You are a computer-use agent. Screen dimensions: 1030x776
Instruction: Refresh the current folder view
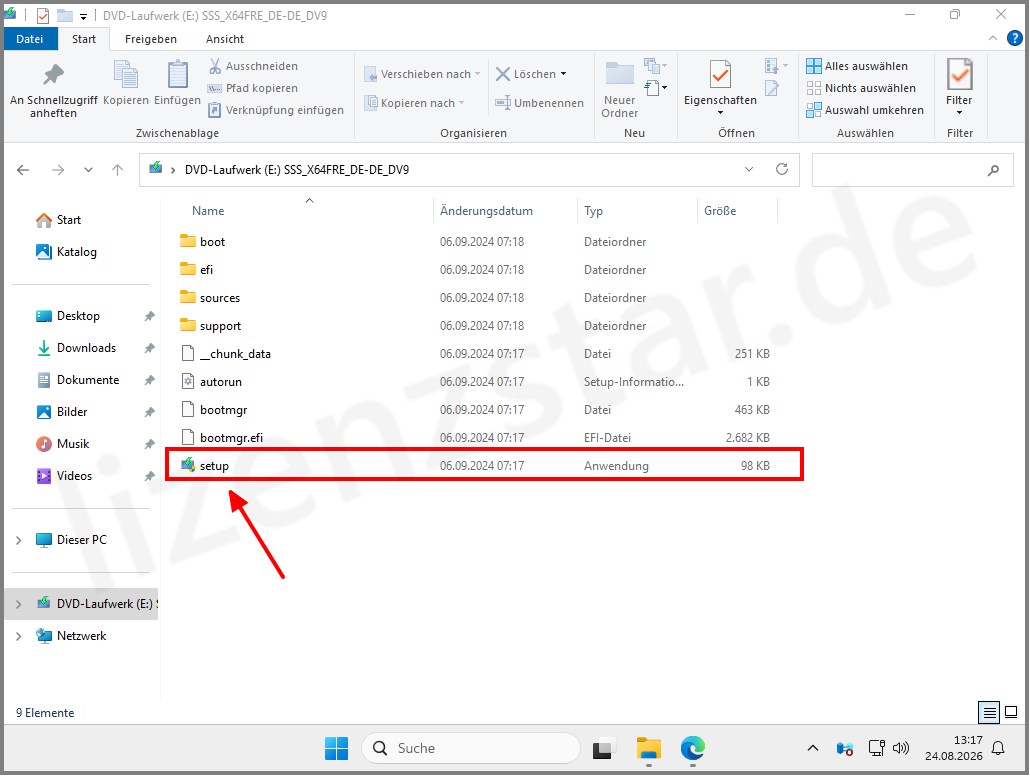[x=782, y=170]
